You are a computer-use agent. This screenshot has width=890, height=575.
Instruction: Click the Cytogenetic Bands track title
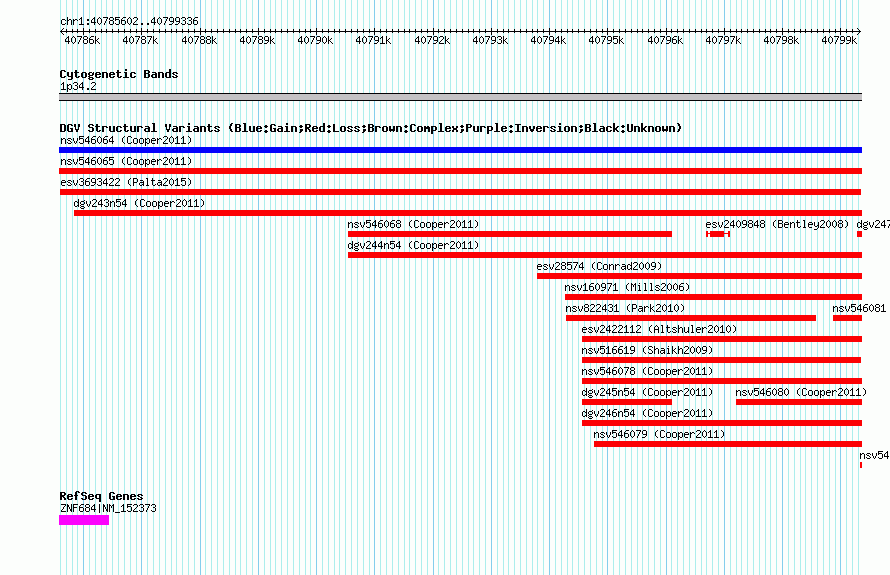pos(119,74)
